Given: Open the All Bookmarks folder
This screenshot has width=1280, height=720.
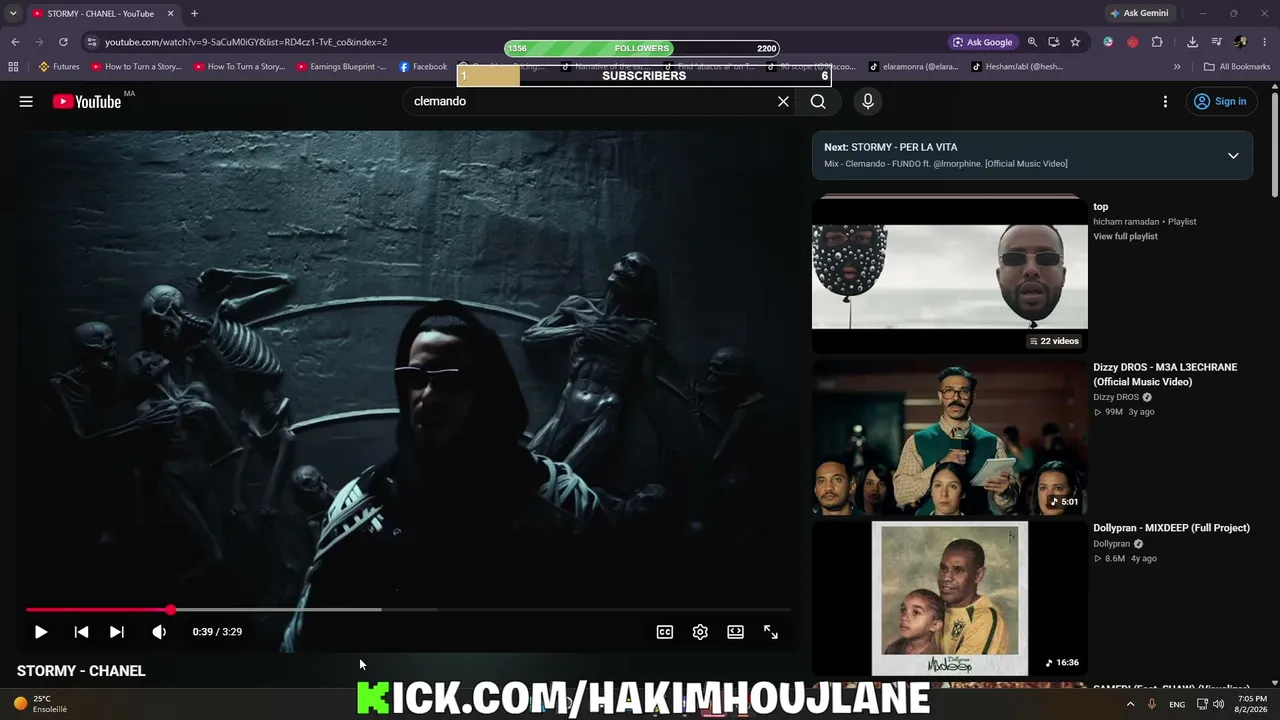Looking at the screenshot, I should pyautogui.click(x=1237, y=67).
